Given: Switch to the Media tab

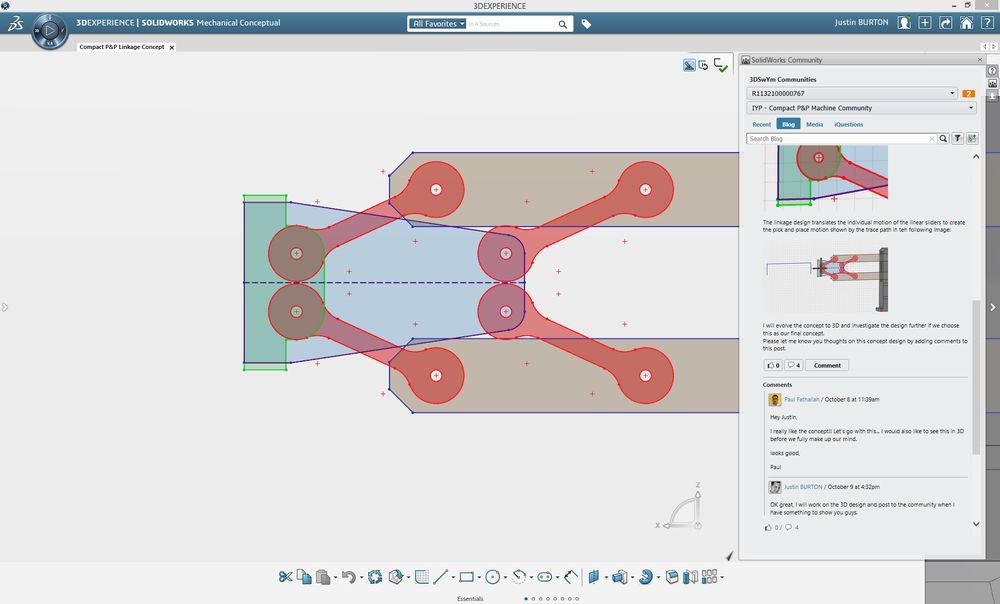Looking at the screenshot, I should tap(814, 124).
